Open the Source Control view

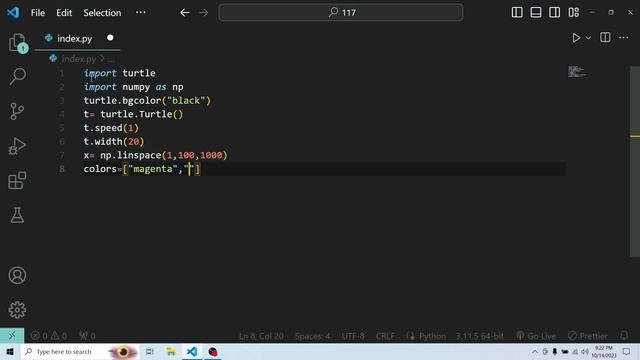point(17,111)
